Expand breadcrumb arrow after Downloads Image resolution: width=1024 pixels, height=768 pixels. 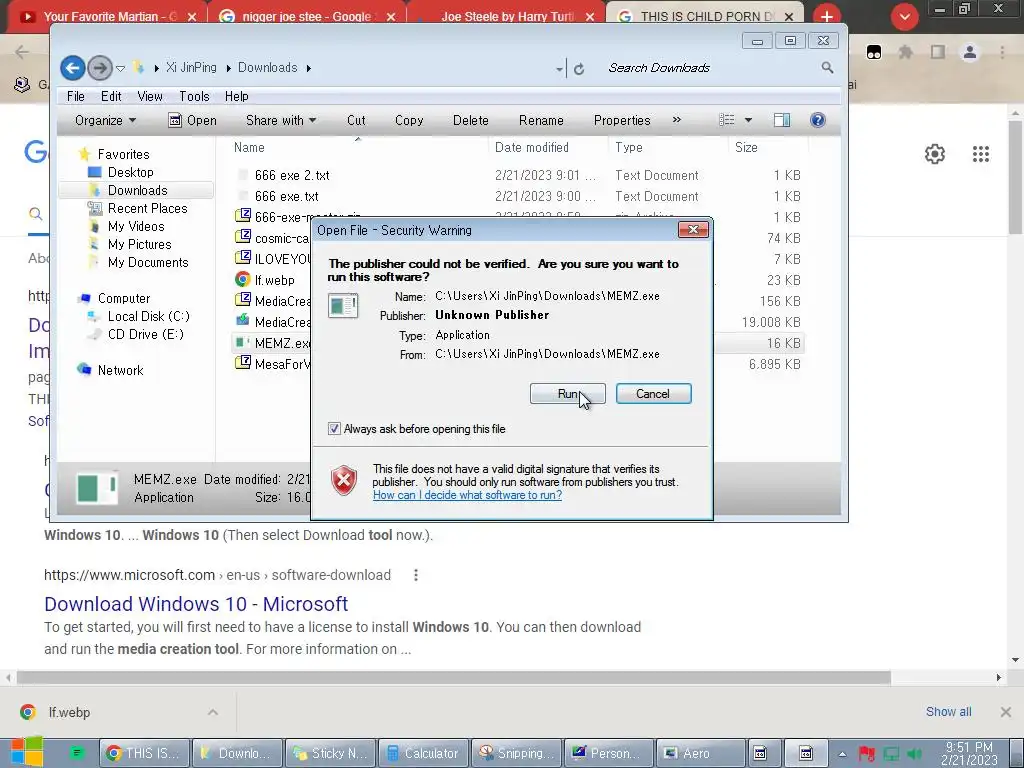tap(308, 68)
